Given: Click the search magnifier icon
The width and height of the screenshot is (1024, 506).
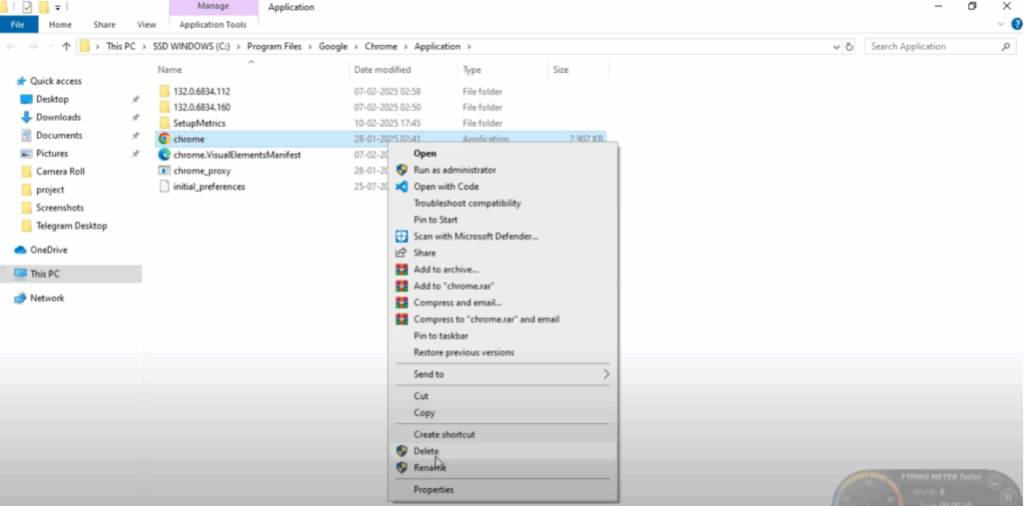Looking at the screenshot, I should pyautogui.click(x=1006, y=47).
